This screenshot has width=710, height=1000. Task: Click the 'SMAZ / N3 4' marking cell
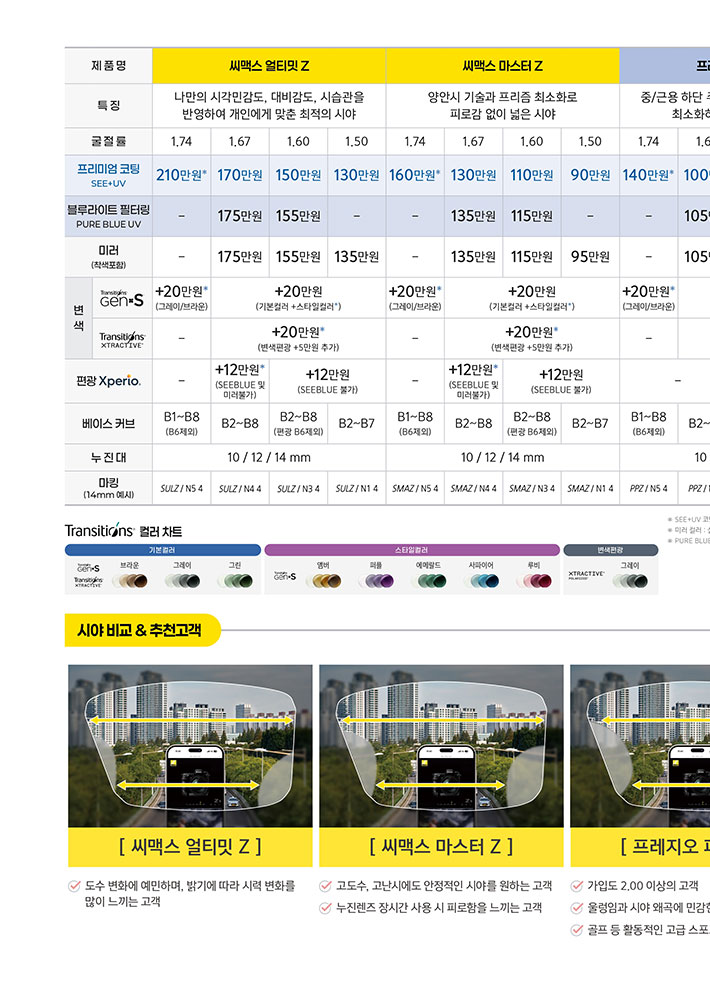[532, 489]
